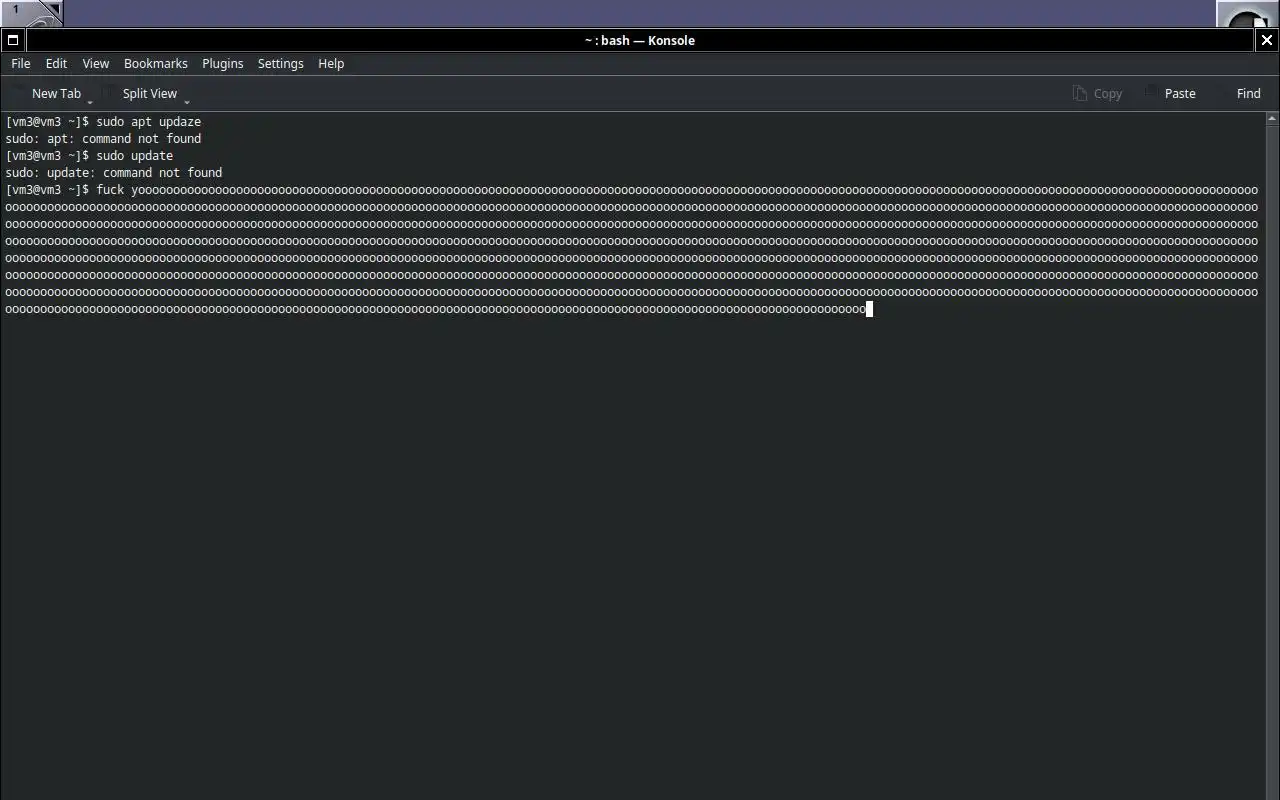Click the "sudo: apt: command not found" output

point(103,138)
